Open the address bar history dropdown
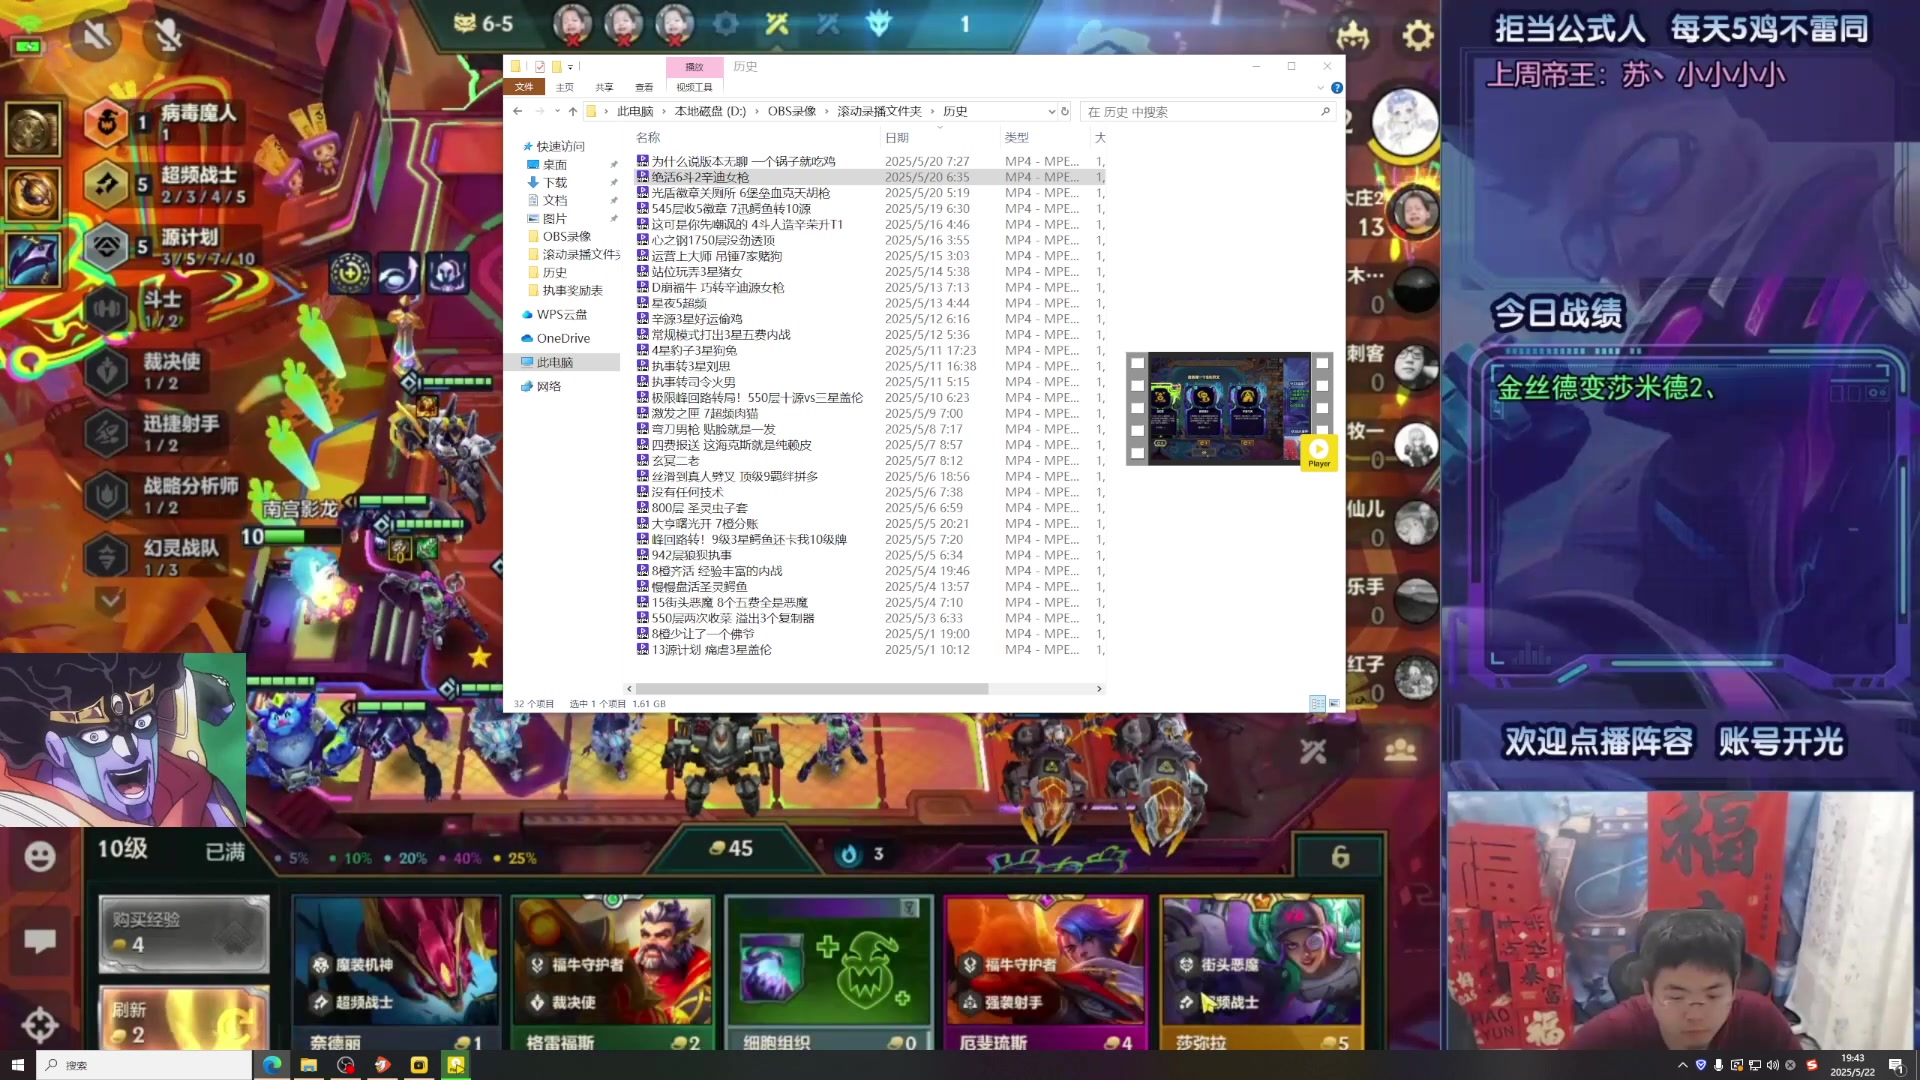The height and width of the screenshot is (1080, 1920). 1051,111
